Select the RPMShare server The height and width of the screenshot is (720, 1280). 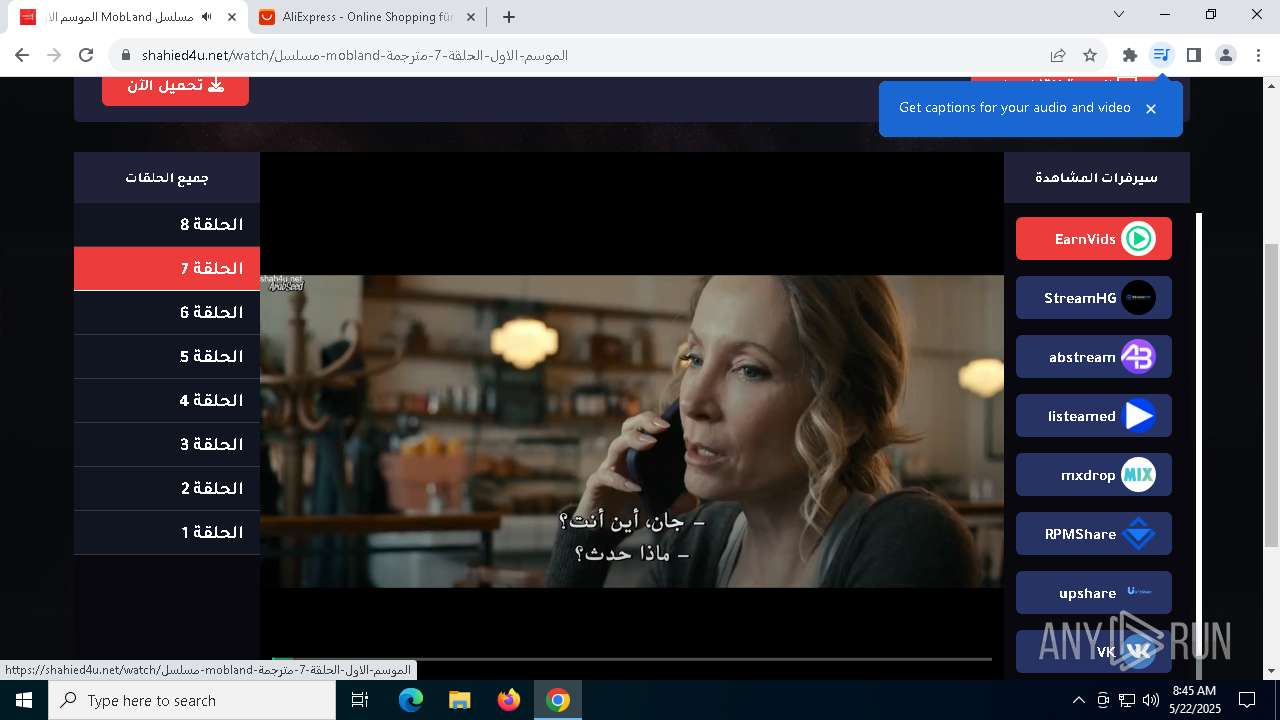coord(1093,534)
